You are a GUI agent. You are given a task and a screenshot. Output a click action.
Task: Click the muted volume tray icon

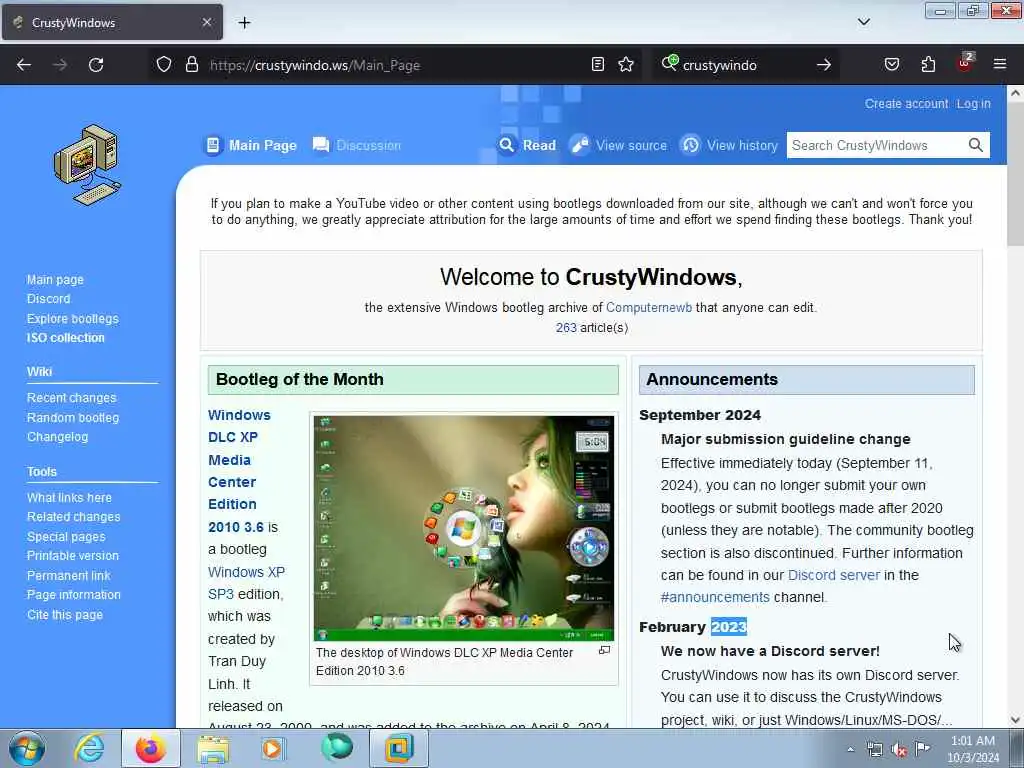(x=899, y=749)
